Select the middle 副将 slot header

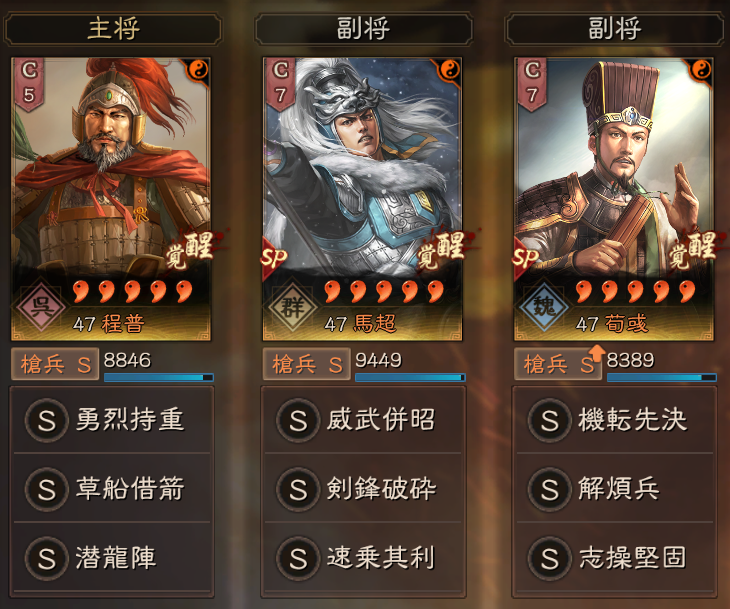364,29
